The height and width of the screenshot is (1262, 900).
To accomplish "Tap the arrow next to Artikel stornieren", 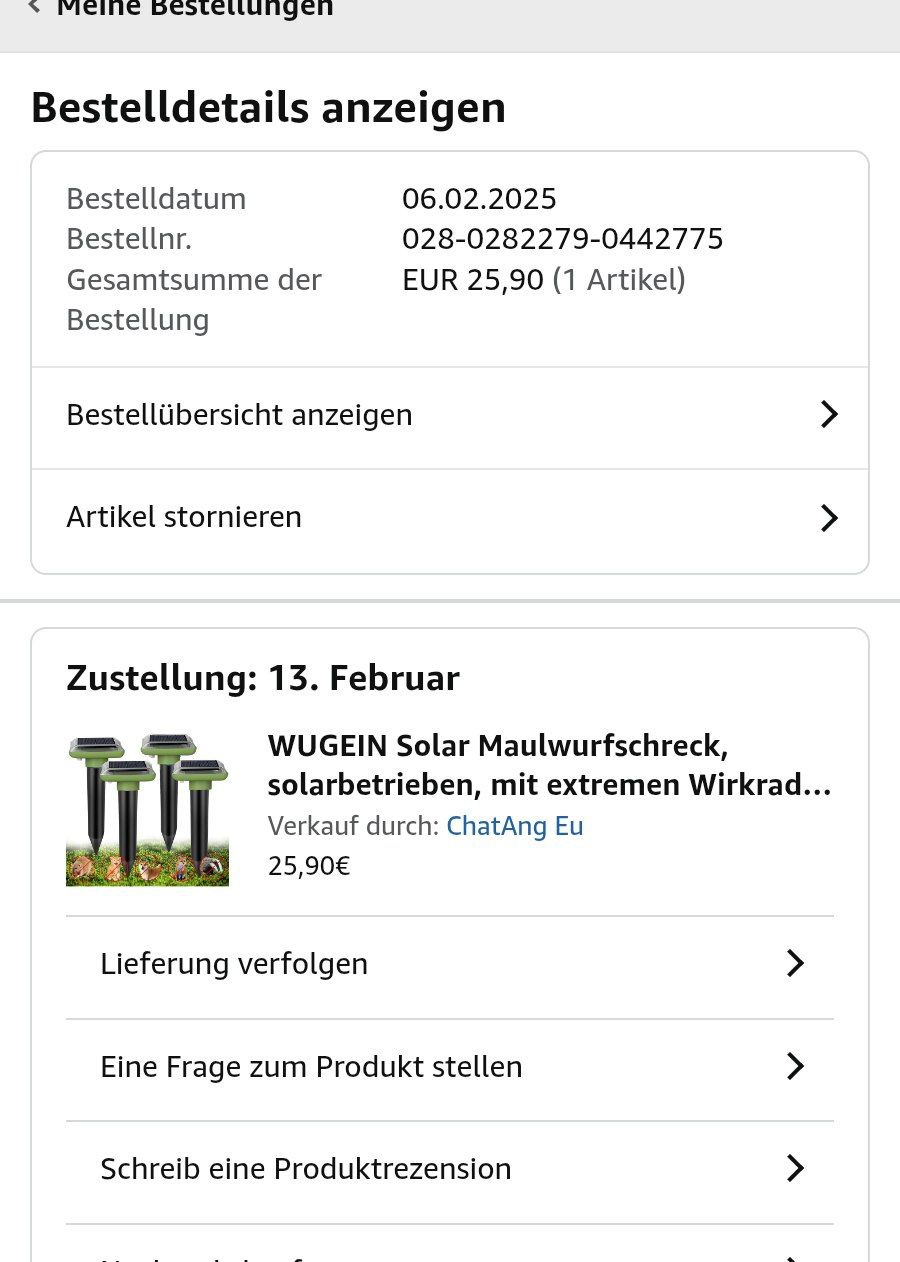I will (x=828, y=518).
